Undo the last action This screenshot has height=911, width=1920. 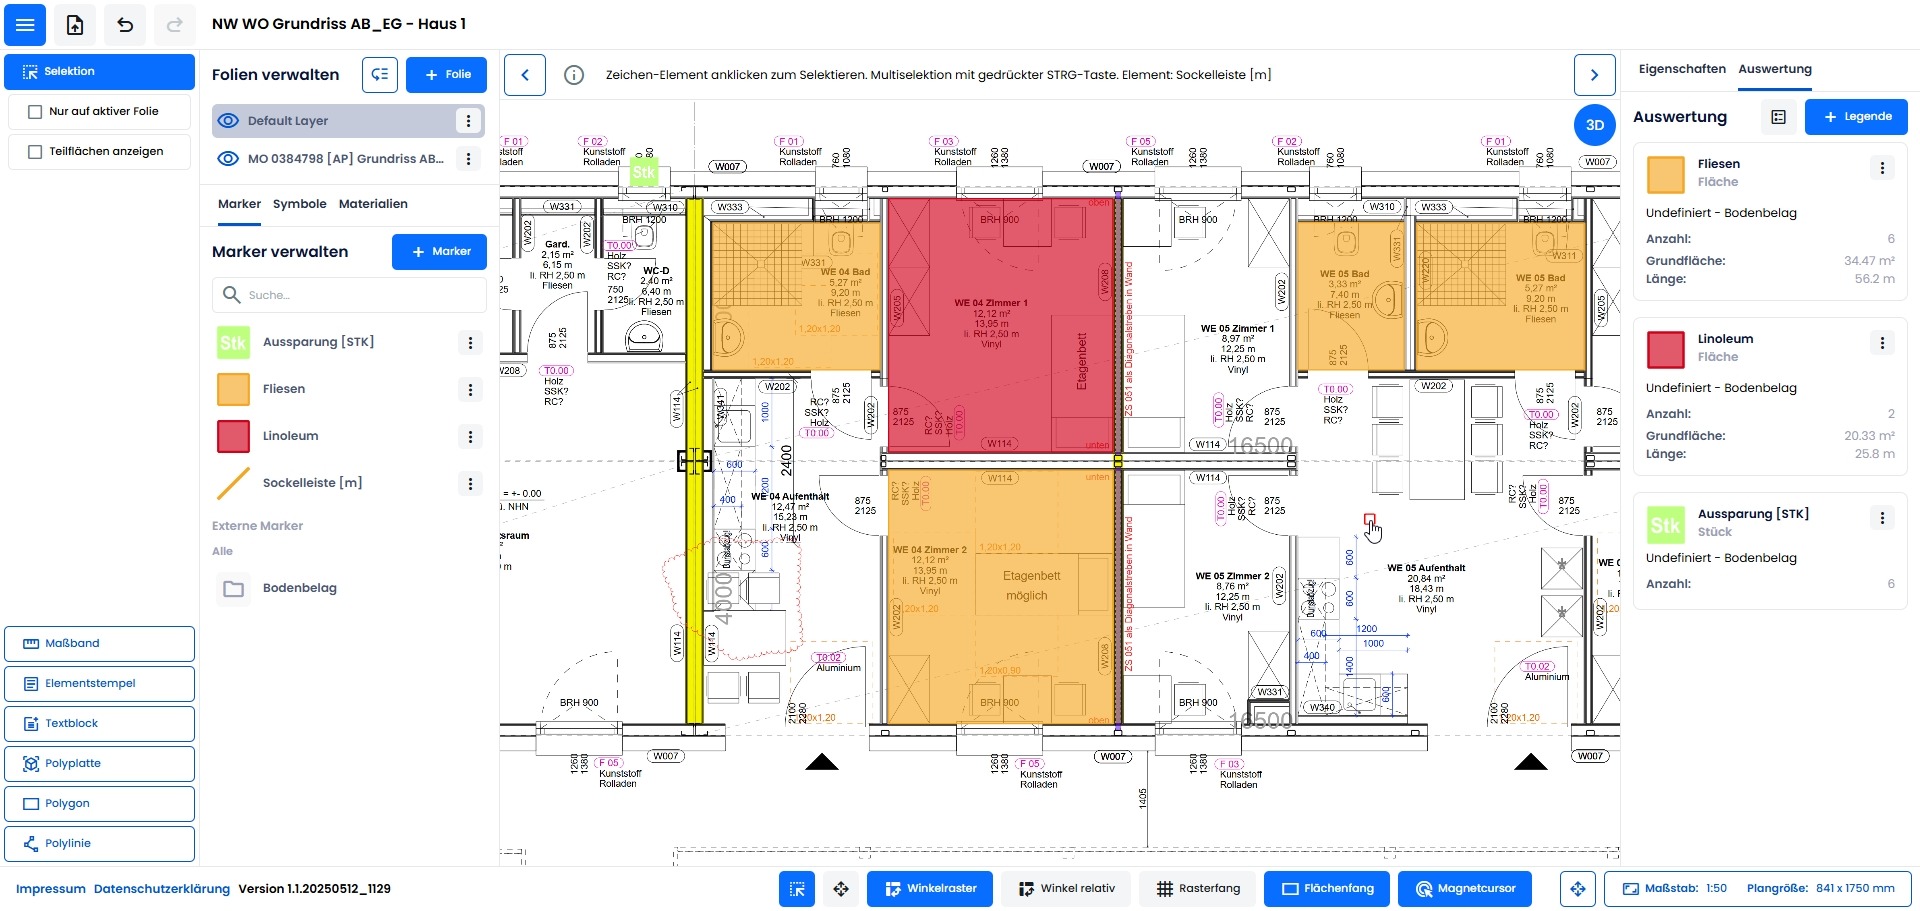coord(125,25)
